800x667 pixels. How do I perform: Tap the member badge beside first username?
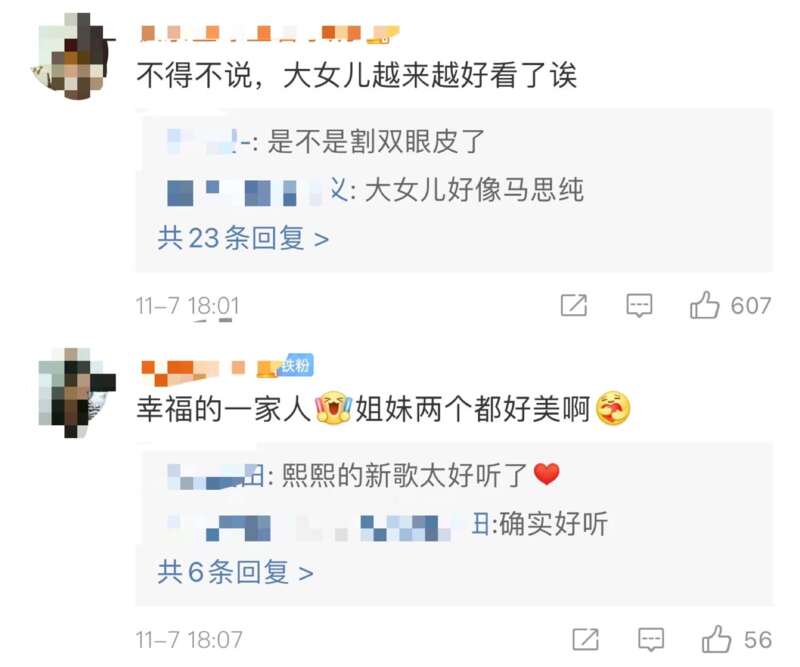(x=385, y=35)
